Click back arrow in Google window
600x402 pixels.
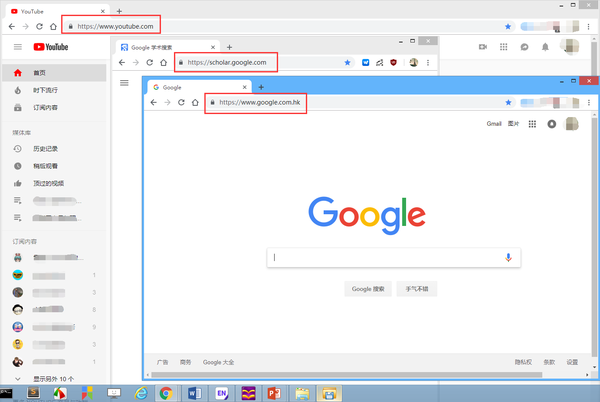[x=154, y=102]
